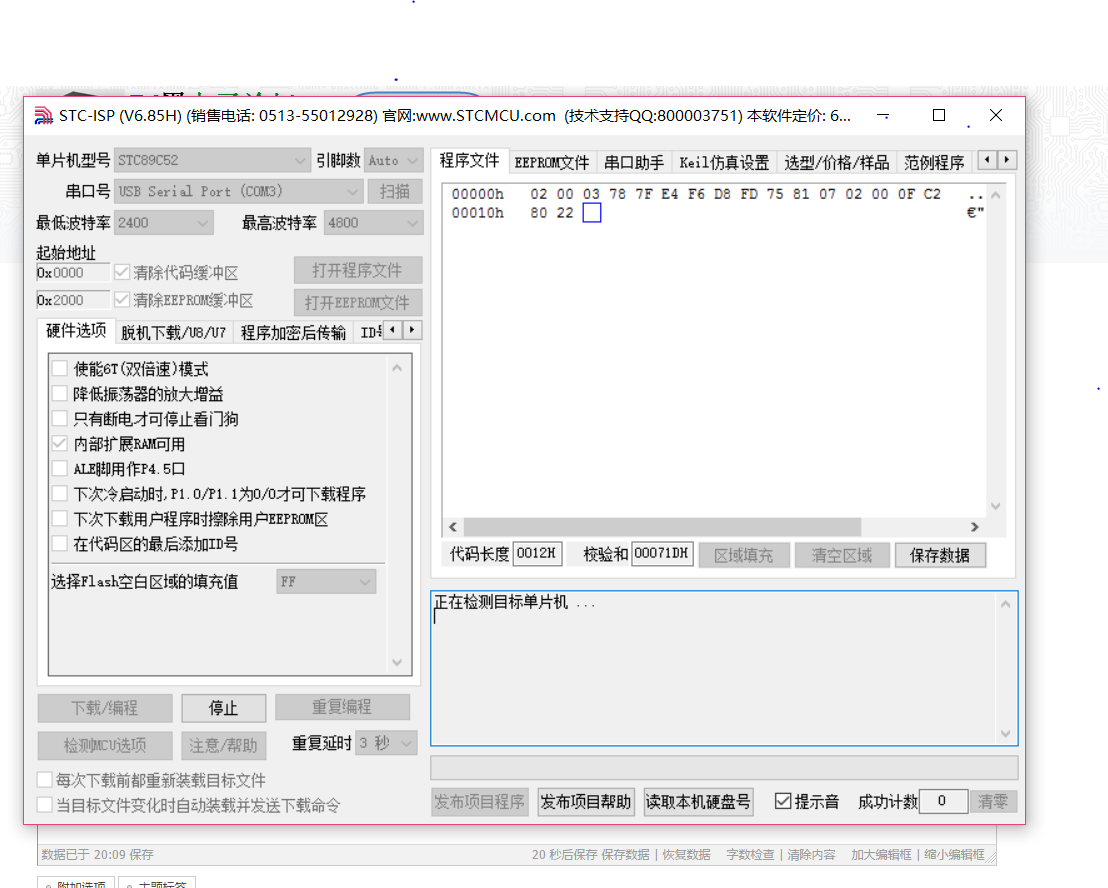
Task: Click hardware options list scroll-up arrow
Action: [x=396, y=367]
